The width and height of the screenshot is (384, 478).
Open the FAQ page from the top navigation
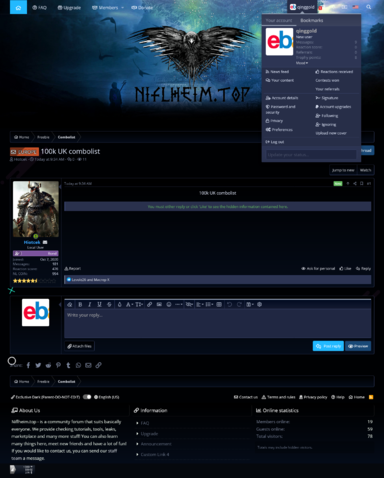click(x=39, y=7)
